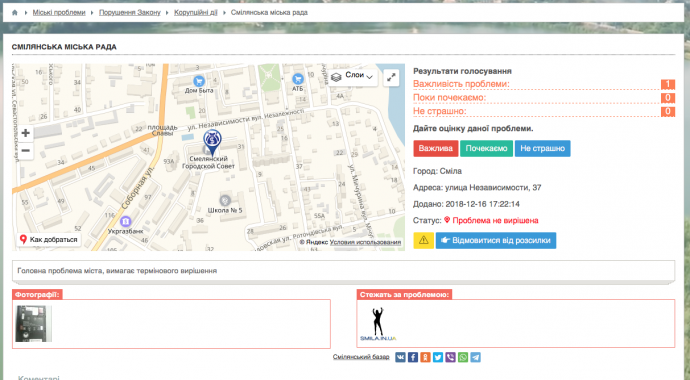
Task: Vote Не страшно for this problem
Action: pos(543,149)
